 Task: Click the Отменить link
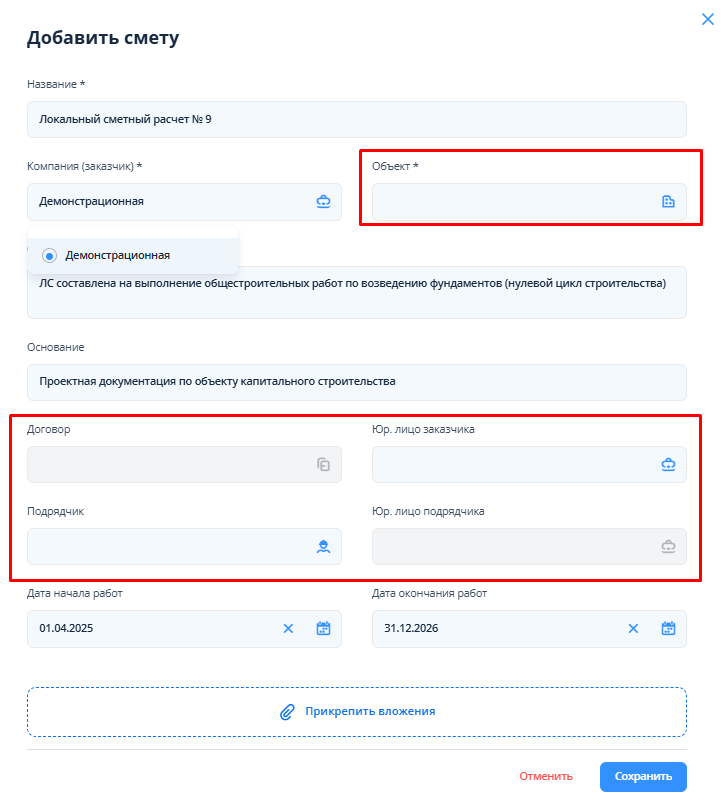(x=545, y=777)
